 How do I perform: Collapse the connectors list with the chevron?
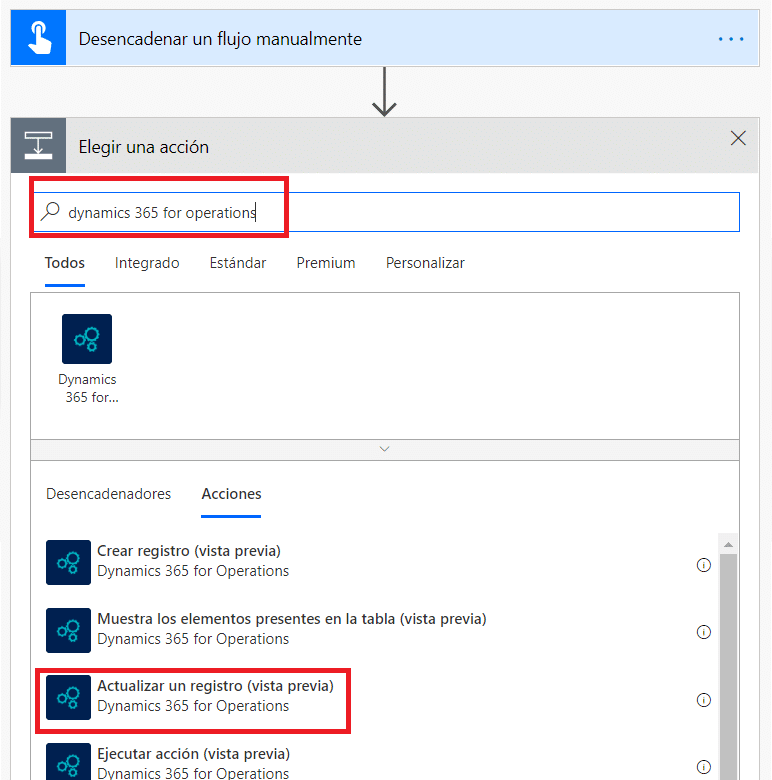[x=385, y=449]
